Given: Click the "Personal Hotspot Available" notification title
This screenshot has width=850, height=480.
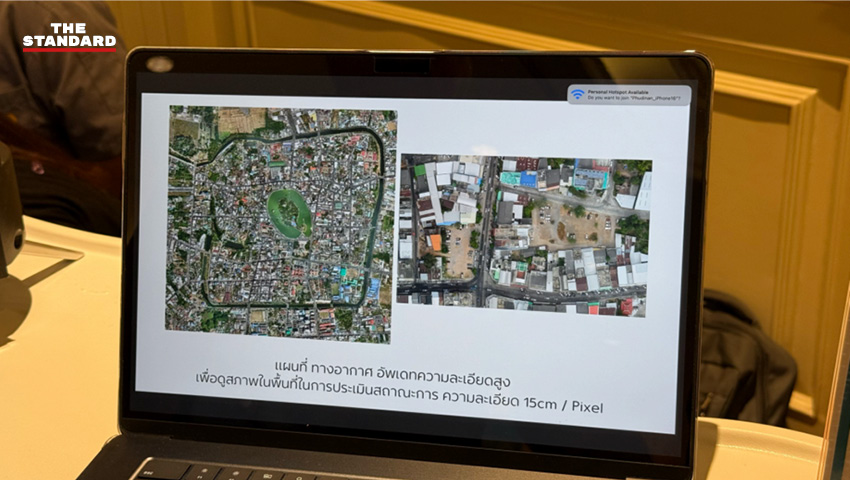Looking at the screenshot, I should coord(617,92).
